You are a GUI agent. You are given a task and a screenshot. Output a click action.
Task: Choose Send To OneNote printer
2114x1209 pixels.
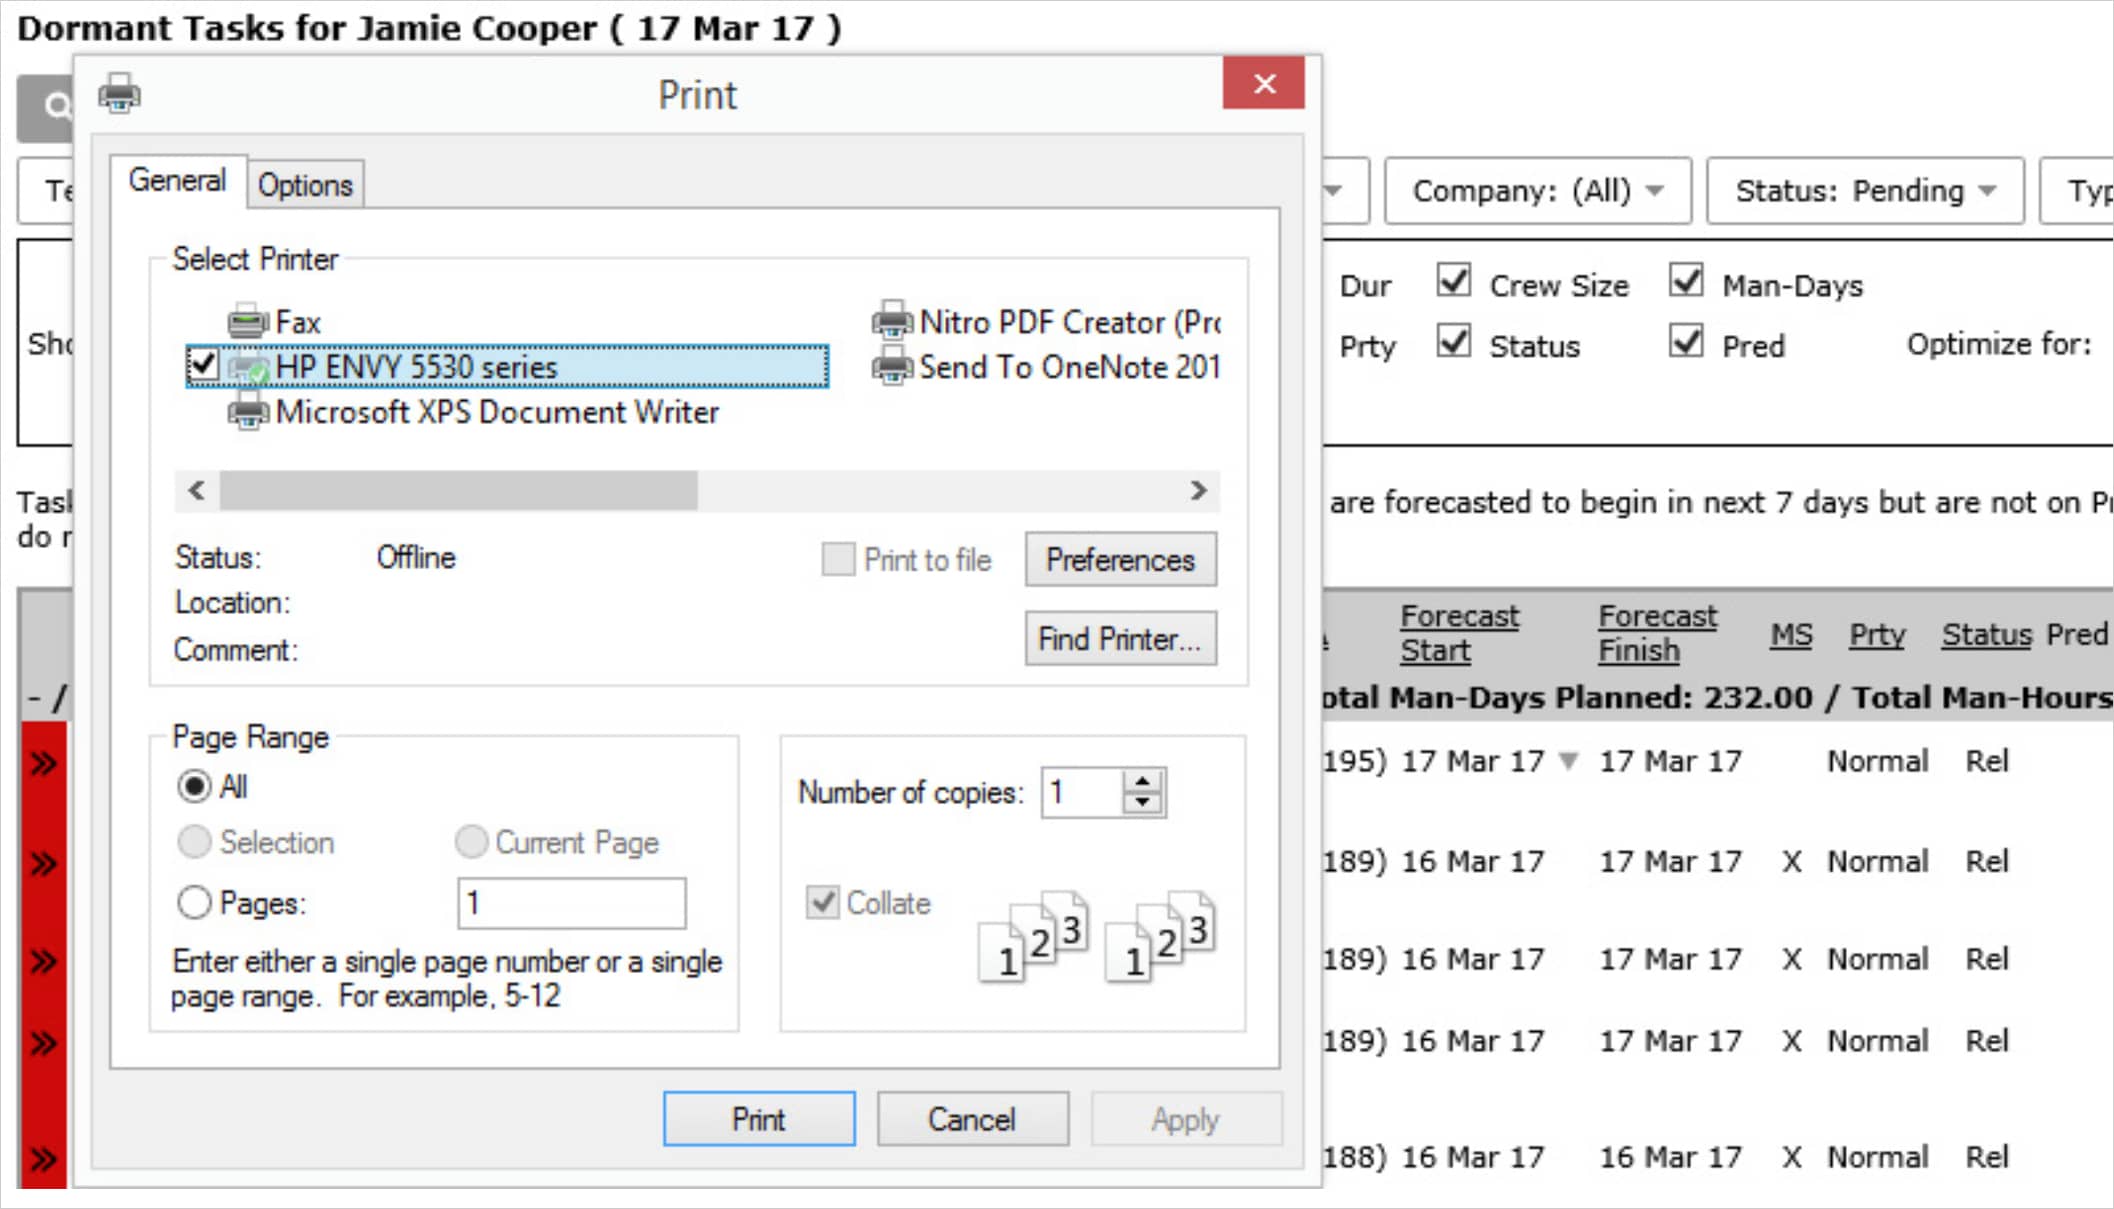pyautogui.click(x=1045, y=367)
